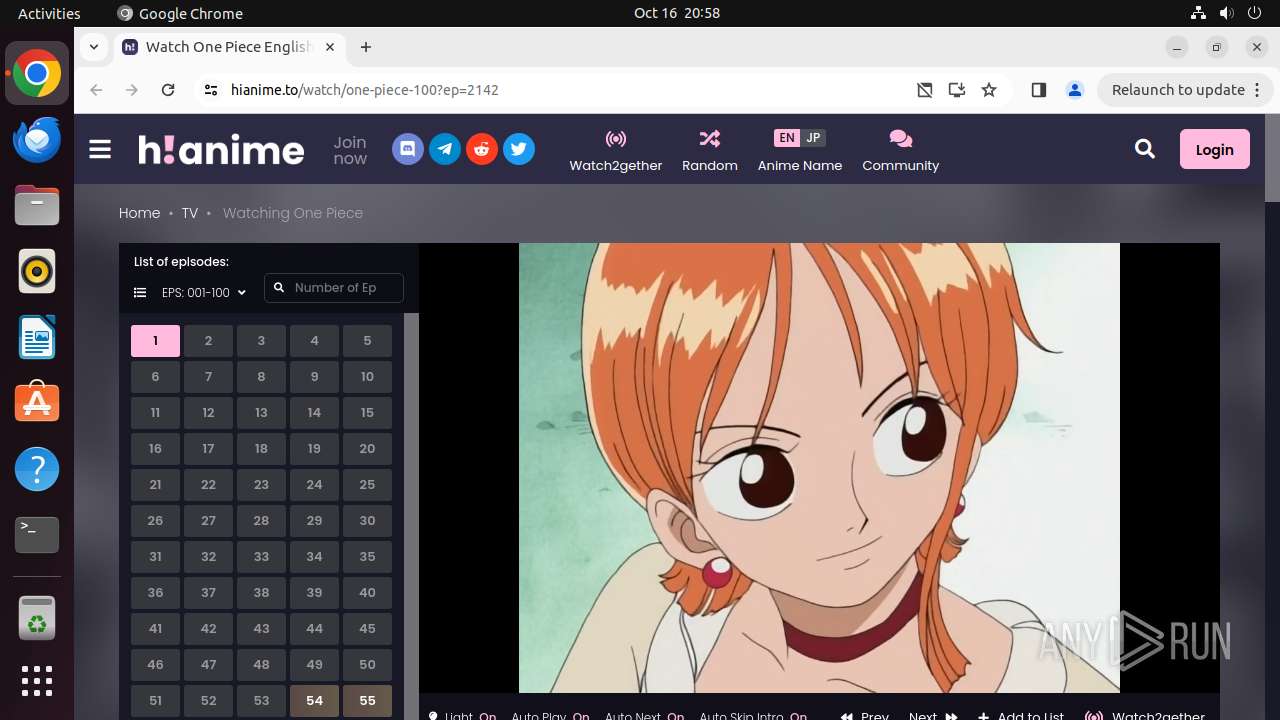Open the Chrome profile icon
This screenshot has height=720, width=1280.
click(1075, 90)
